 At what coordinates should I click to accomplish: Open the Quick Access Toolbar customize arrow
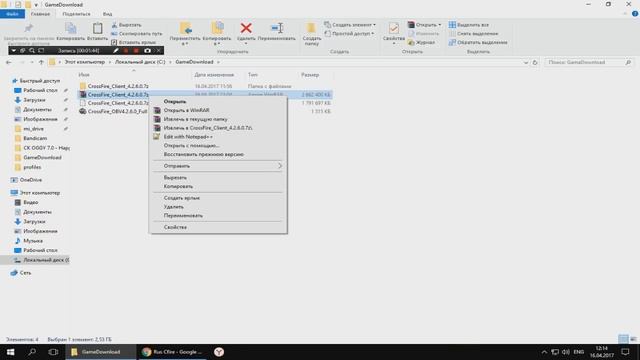36,5
